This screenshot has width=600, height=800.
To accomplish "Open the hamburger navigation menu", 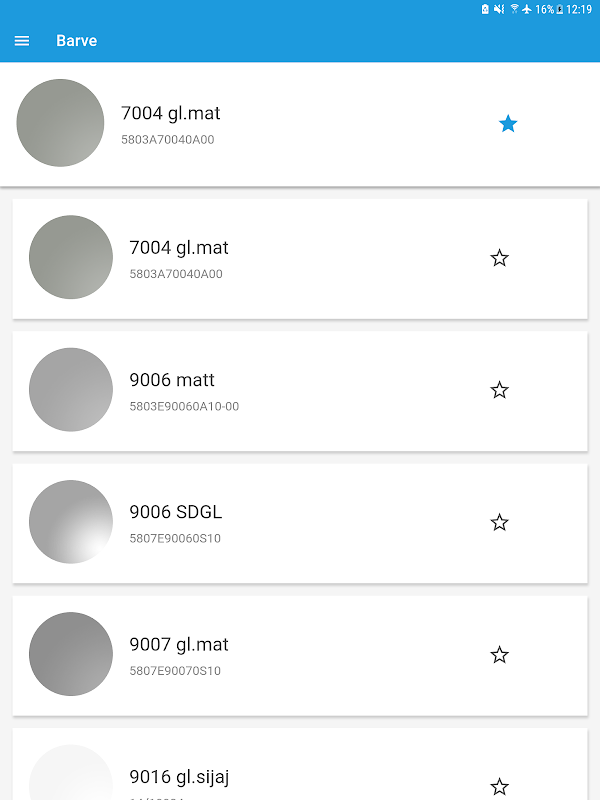I will (22, 41).
